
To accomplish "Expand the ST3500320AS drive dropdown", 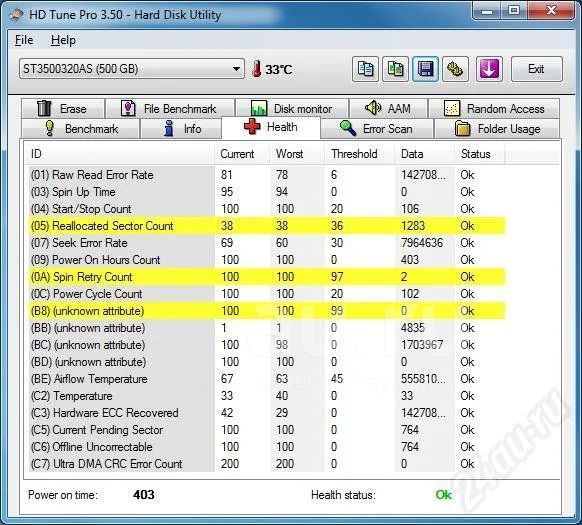I will (x=132, y=69).
